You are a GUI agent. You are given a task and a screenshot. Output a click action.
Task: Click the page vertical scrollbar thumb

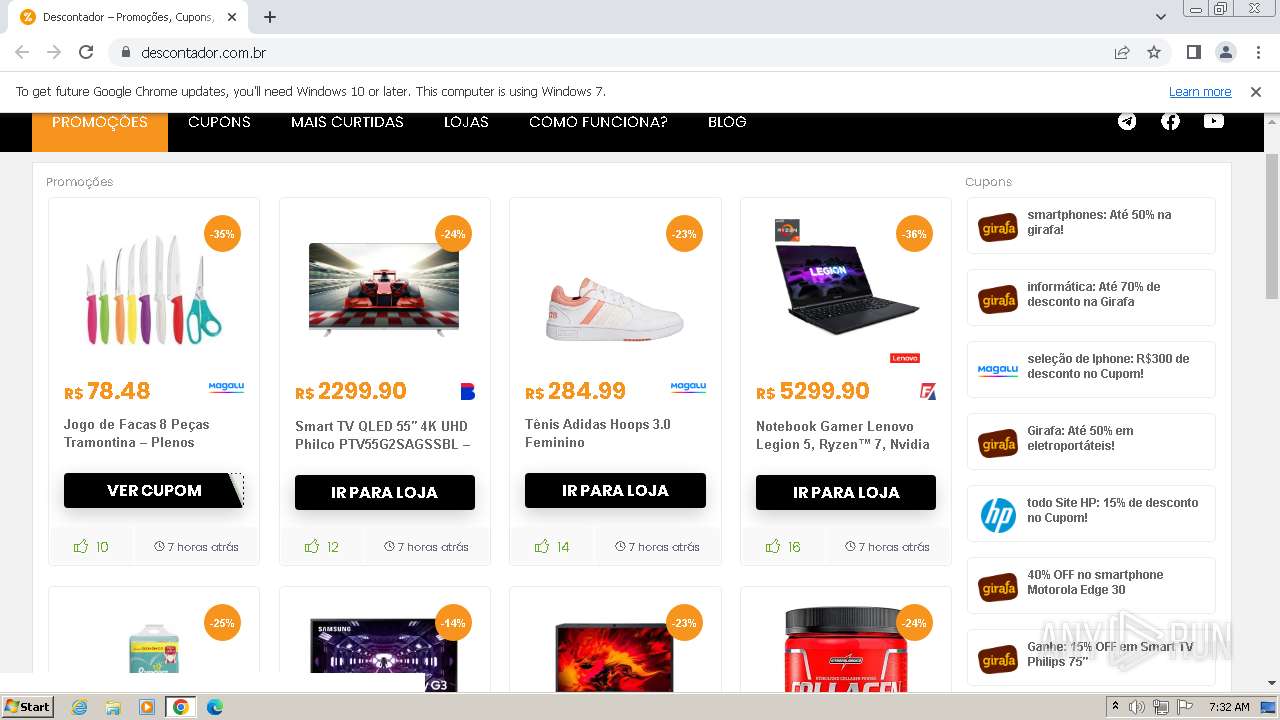tap(1272, 226)
